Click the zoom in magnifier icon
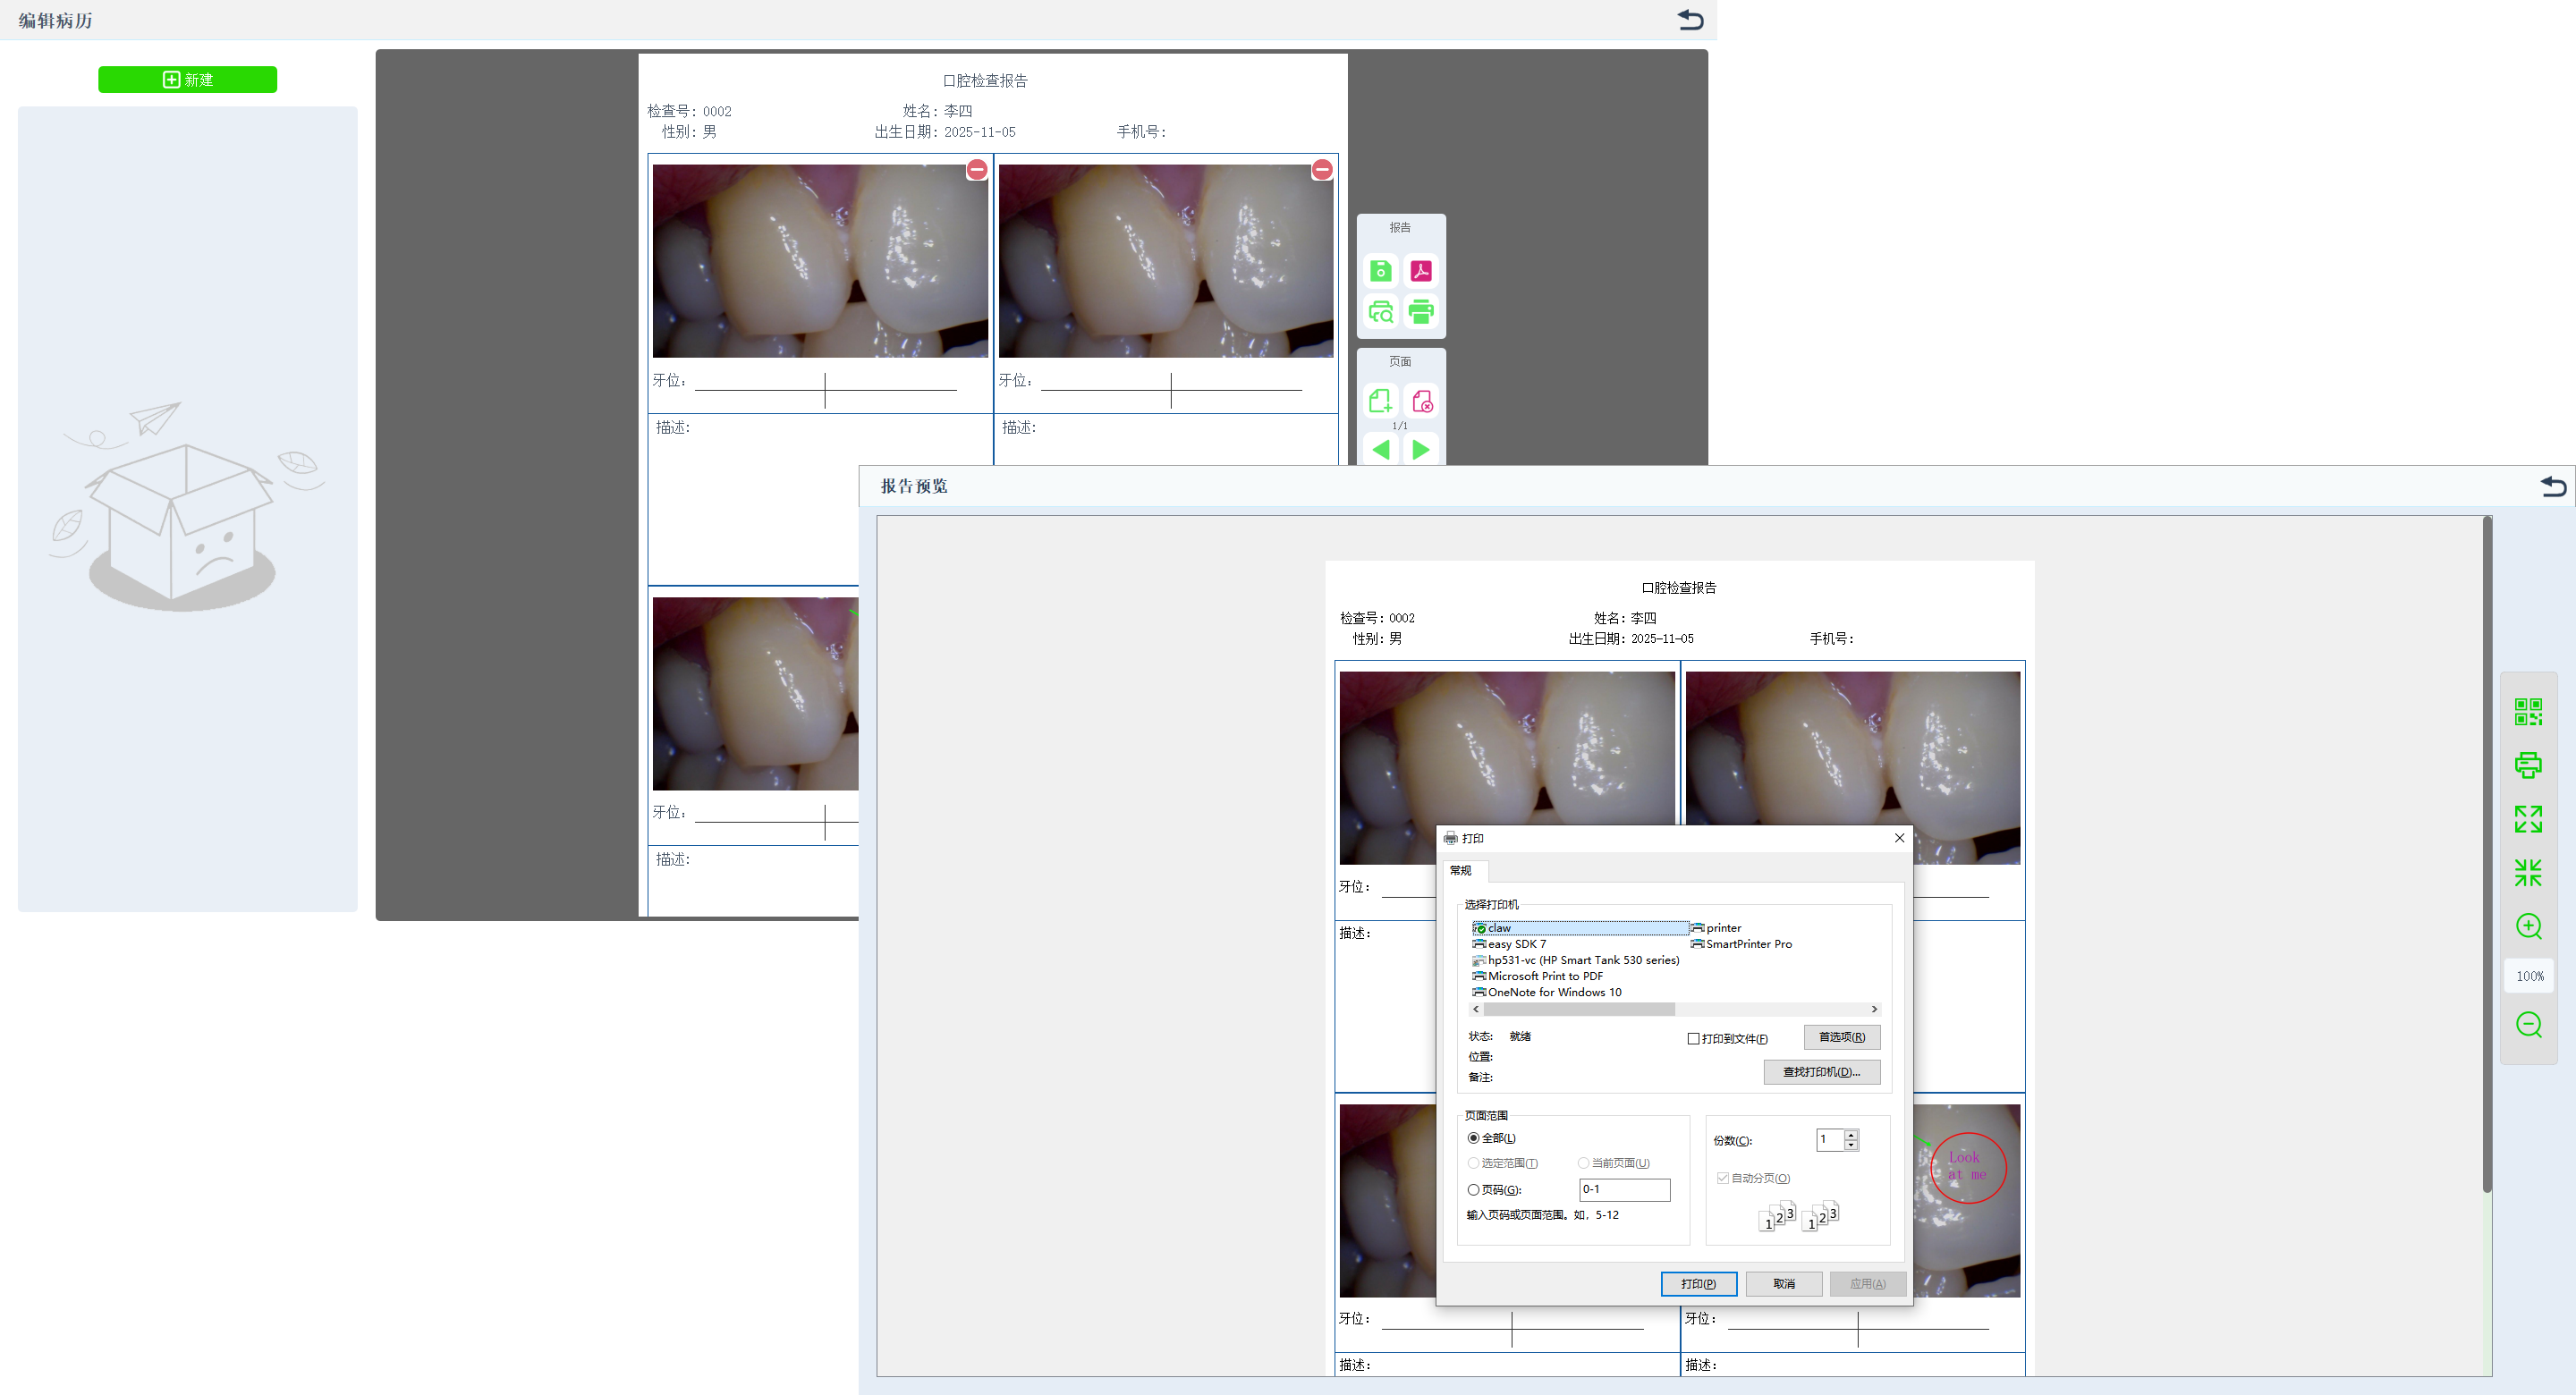The height and width of the screenshot is (1395, 2576). pyautogui.click(x=2528, y=926)
